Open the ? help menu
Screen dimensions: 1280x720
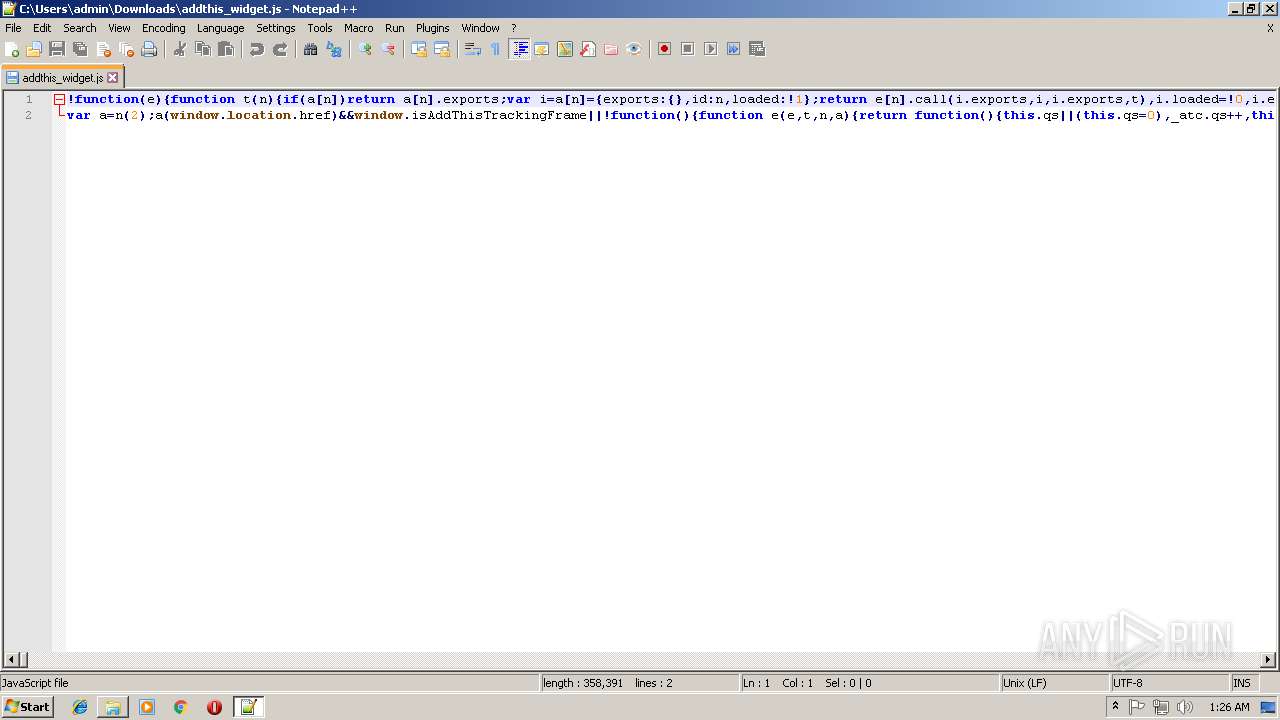514,28
